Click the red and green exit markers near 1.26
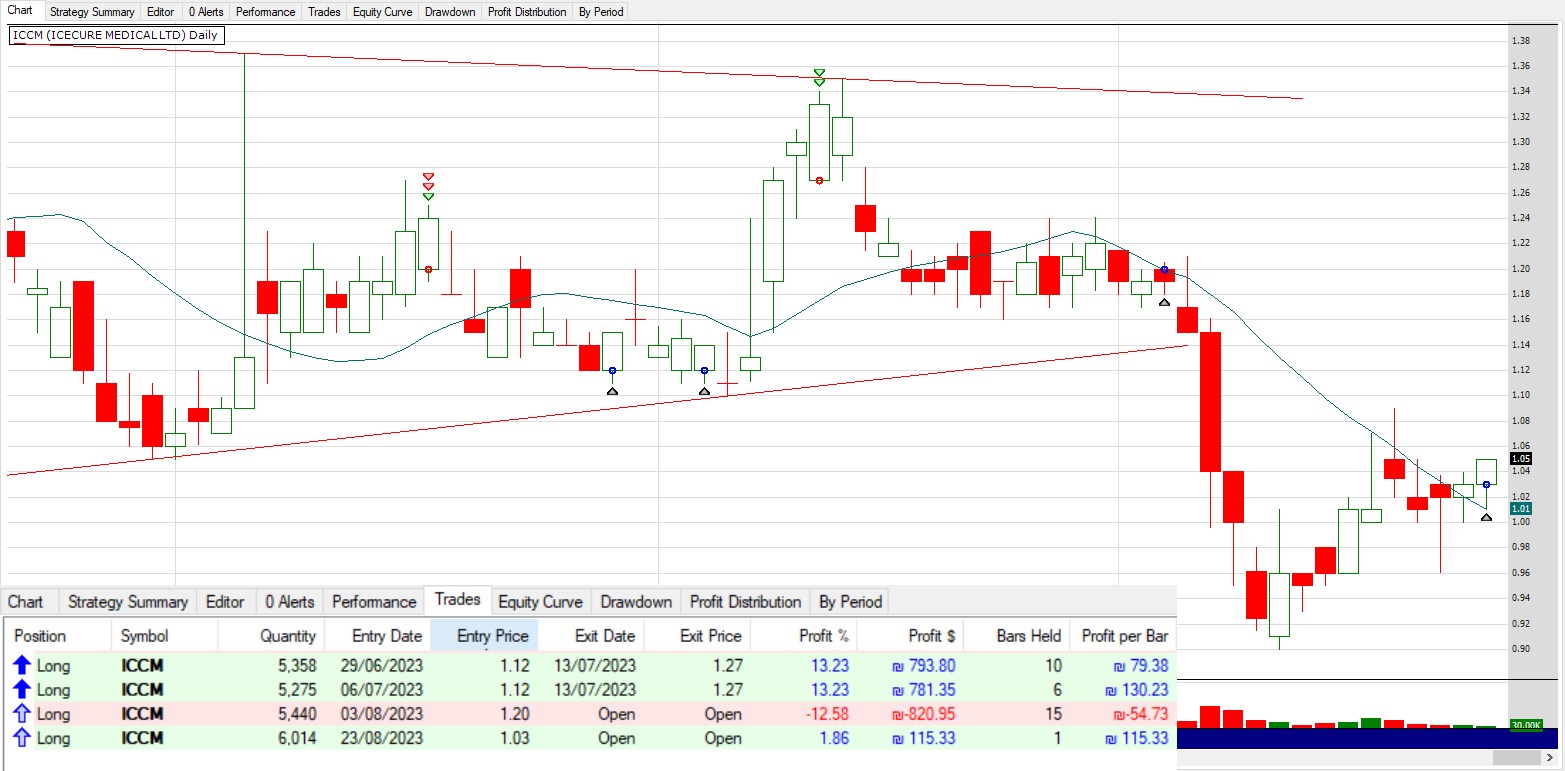Screen dimensions: 1565x771 pos(428,186)
